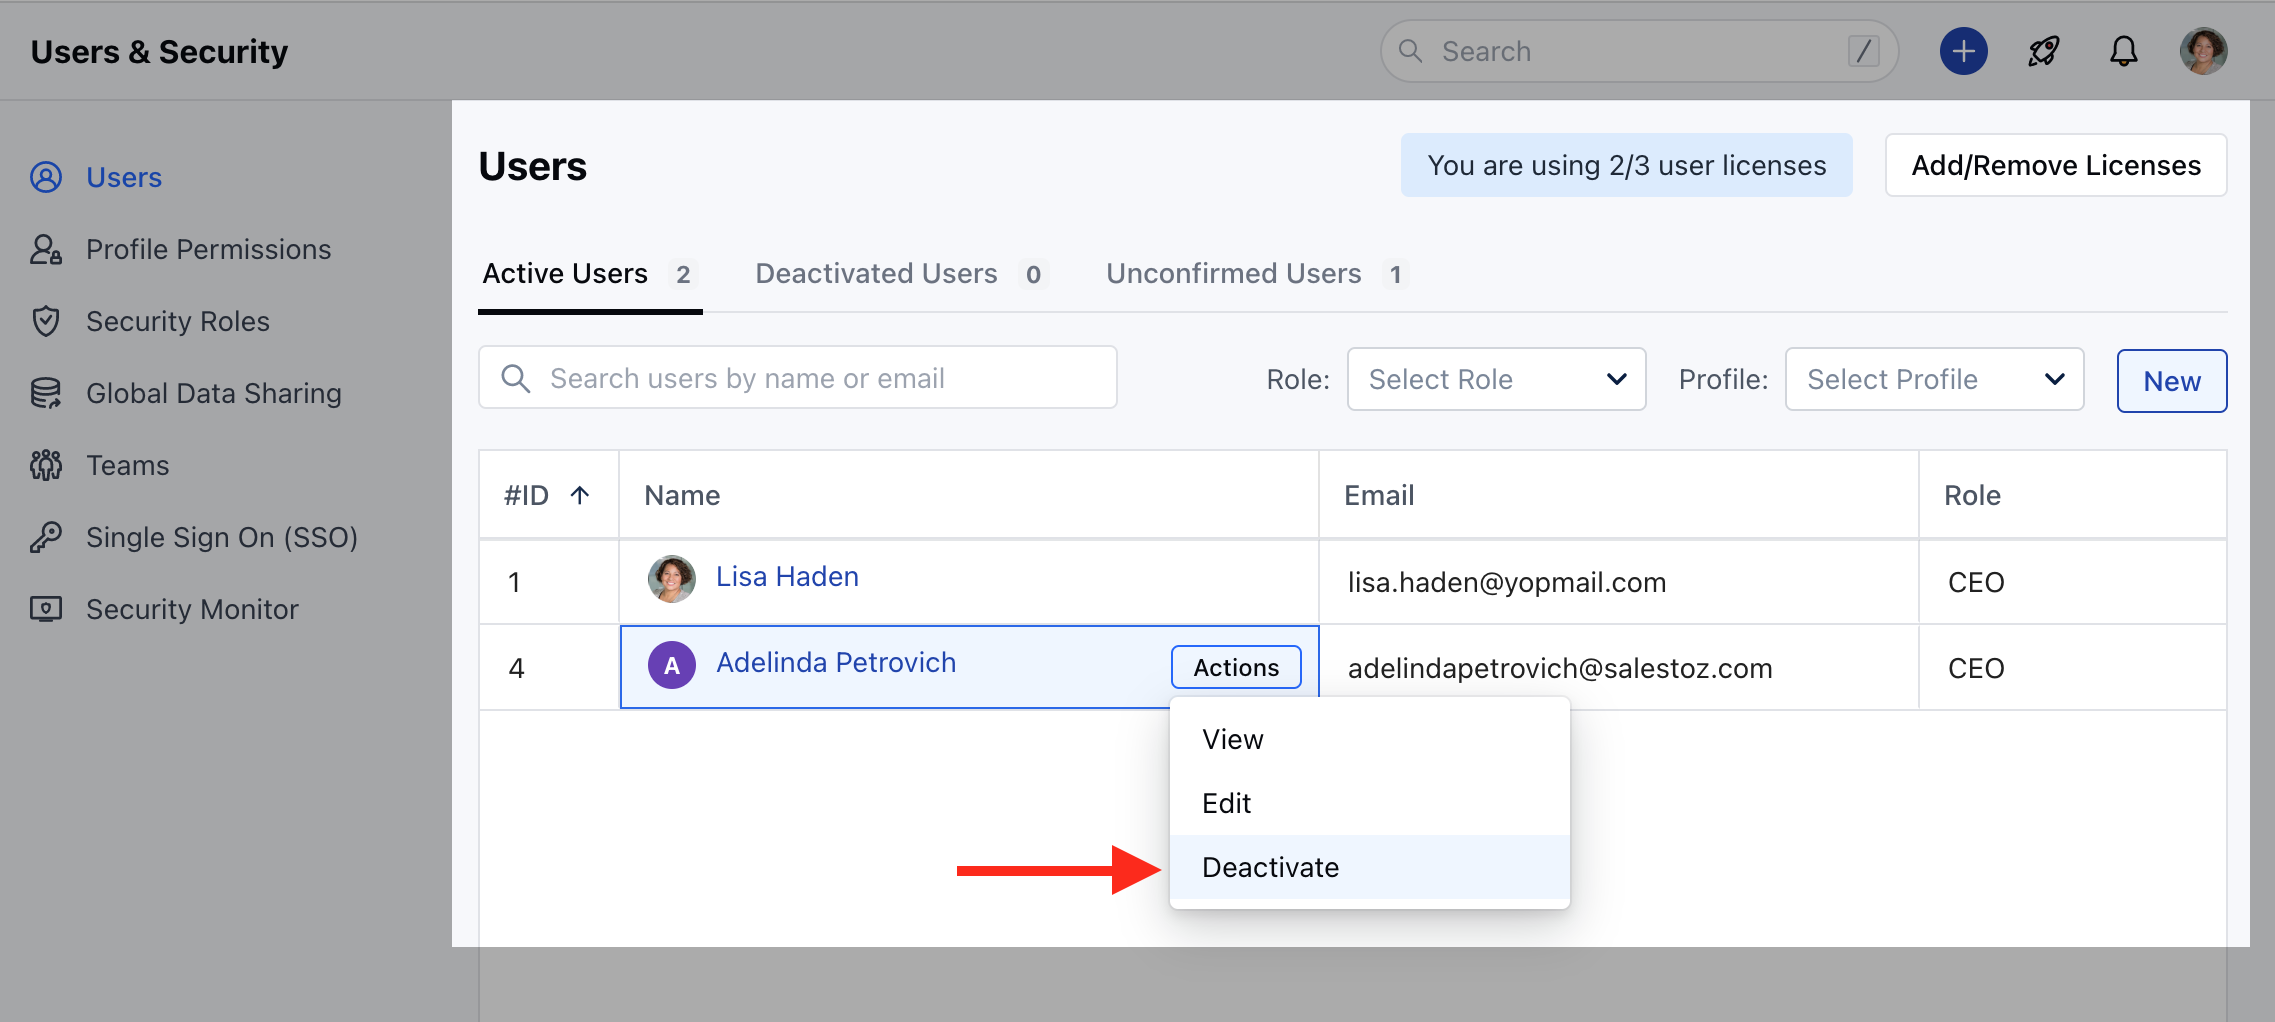Choose Deactivate from the Actions menu

click(1270, 867)
